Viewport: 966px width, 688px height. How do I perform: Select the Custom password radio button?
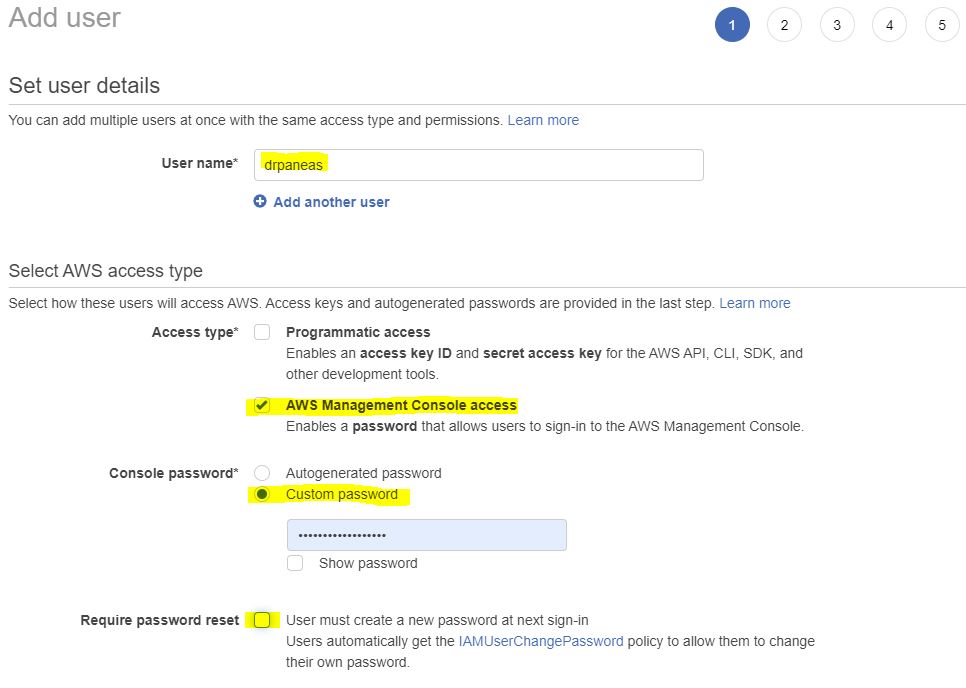pyautogui.click(x=262, y=494)
